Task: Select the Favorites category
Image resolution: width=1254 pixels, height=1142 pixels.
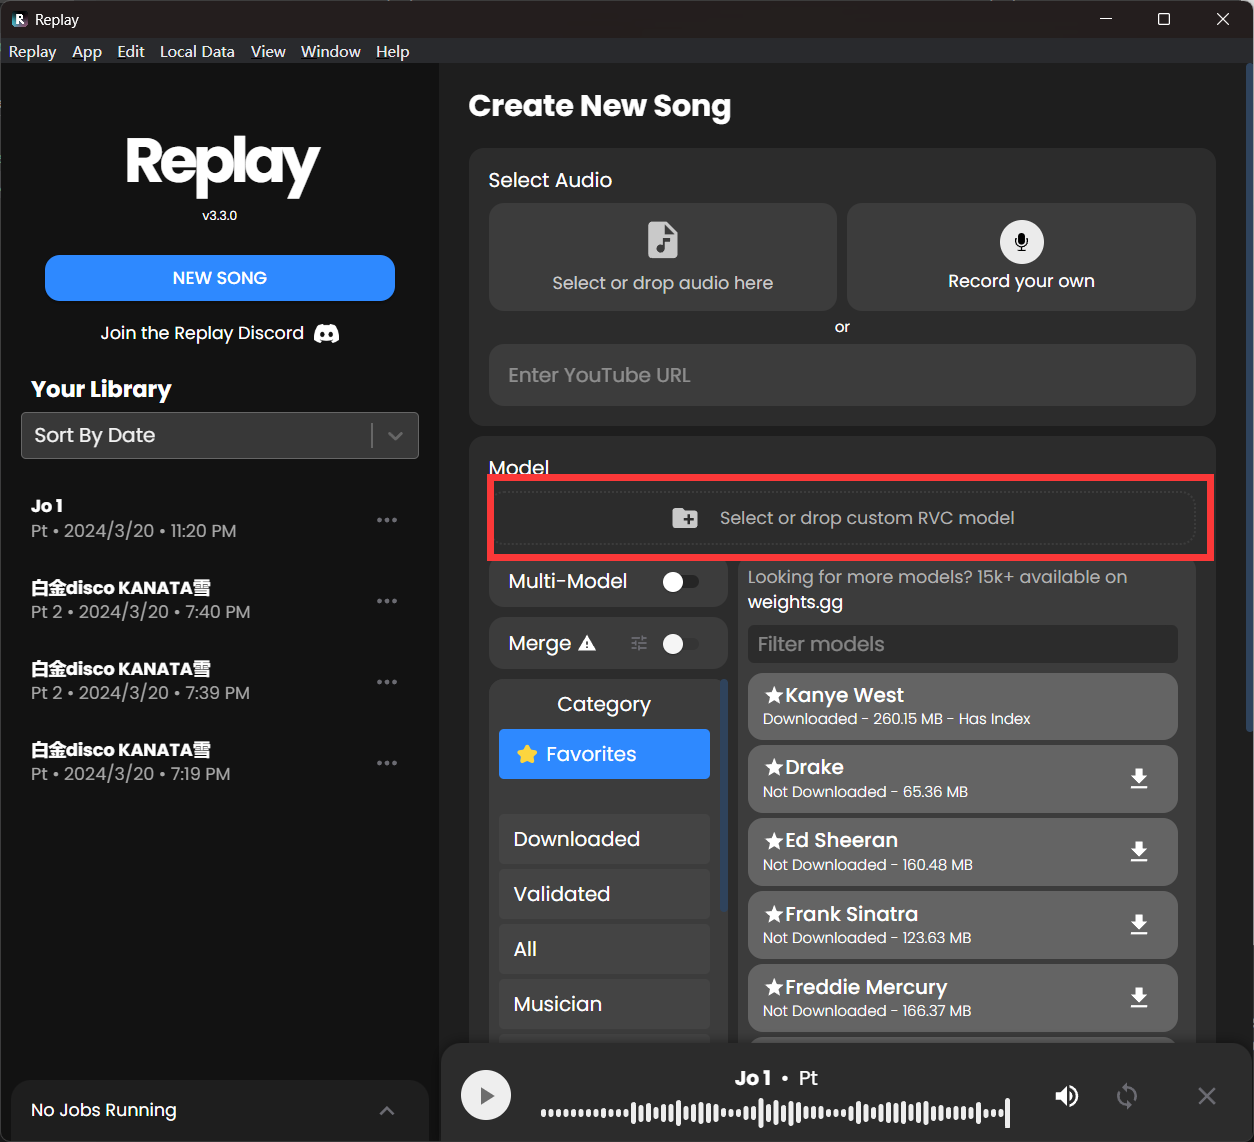Action: click(x=604, y=754)
